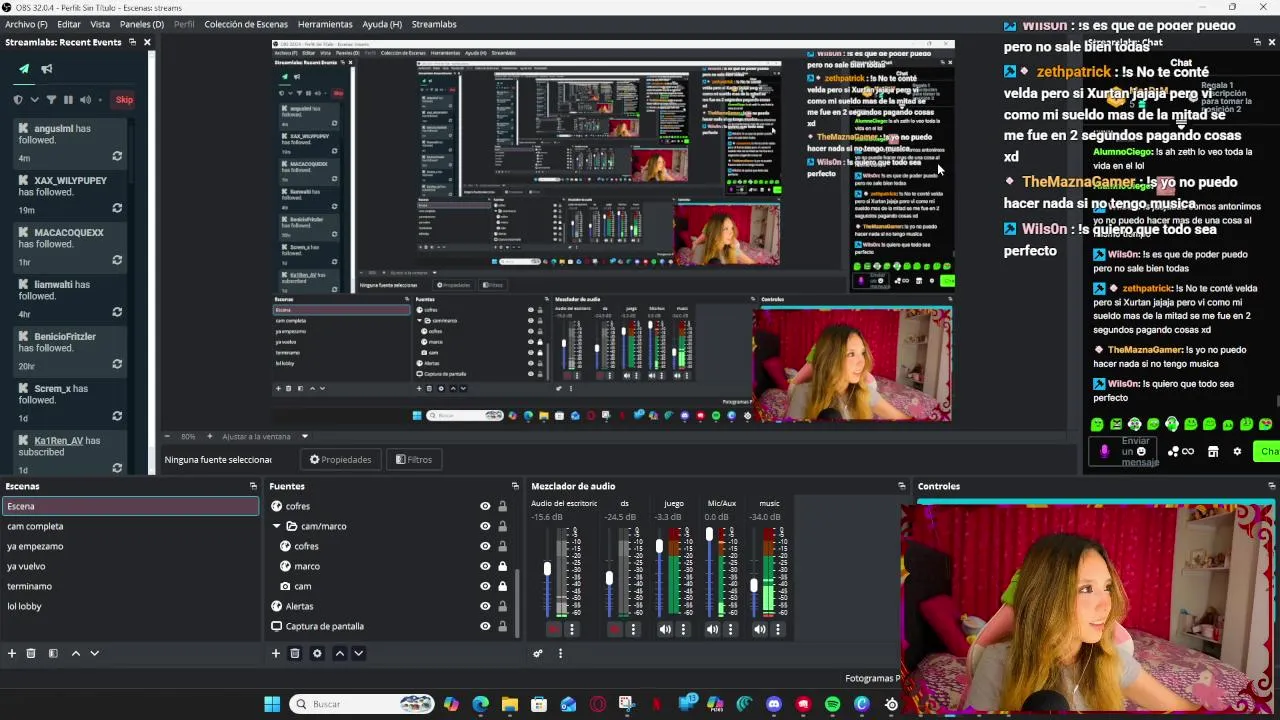The height and width of the screenshot is (720, 1280).
Task: Toggle visibility of Captura de pantalla source
Action: [x=485, y=627]
